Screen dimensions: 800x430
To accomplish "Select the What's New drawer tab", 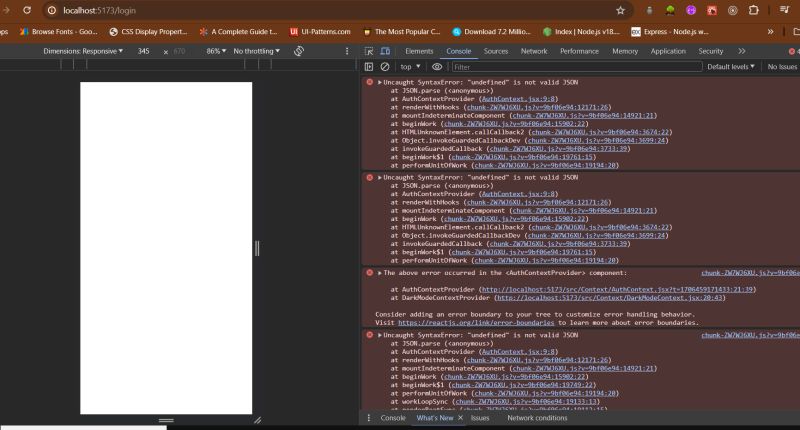I will (x=435, y=418).
